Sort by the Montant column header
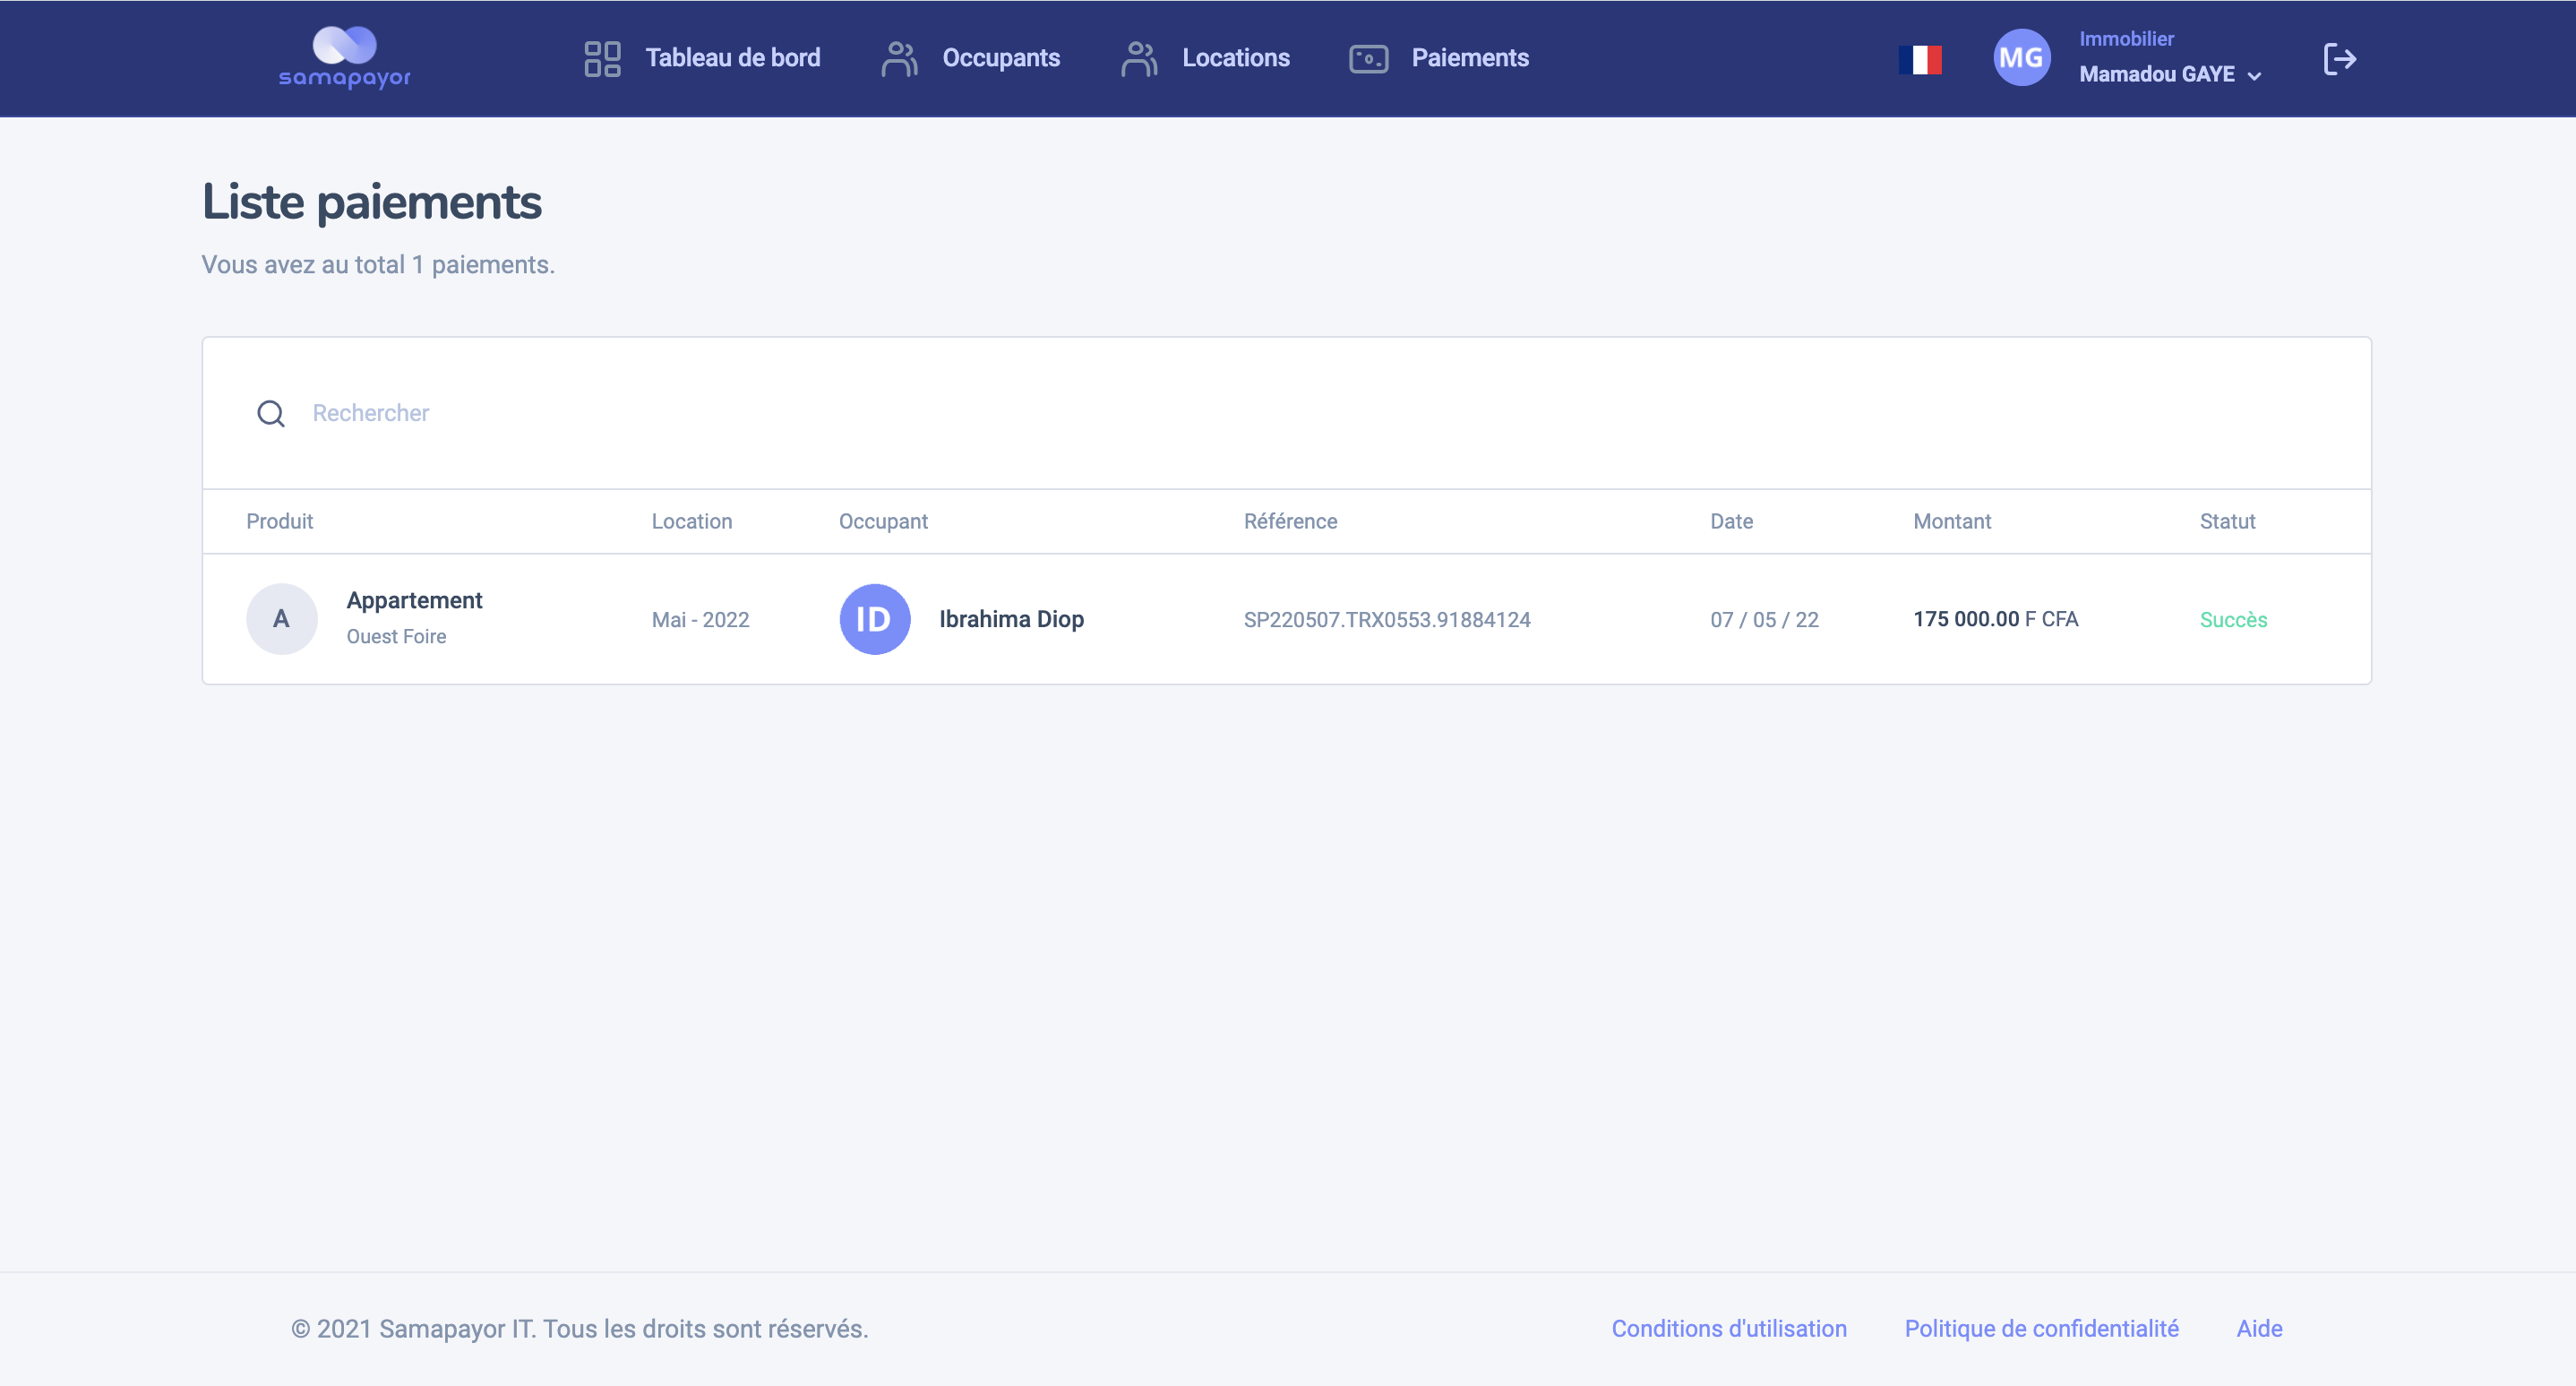 (1951, 520)
